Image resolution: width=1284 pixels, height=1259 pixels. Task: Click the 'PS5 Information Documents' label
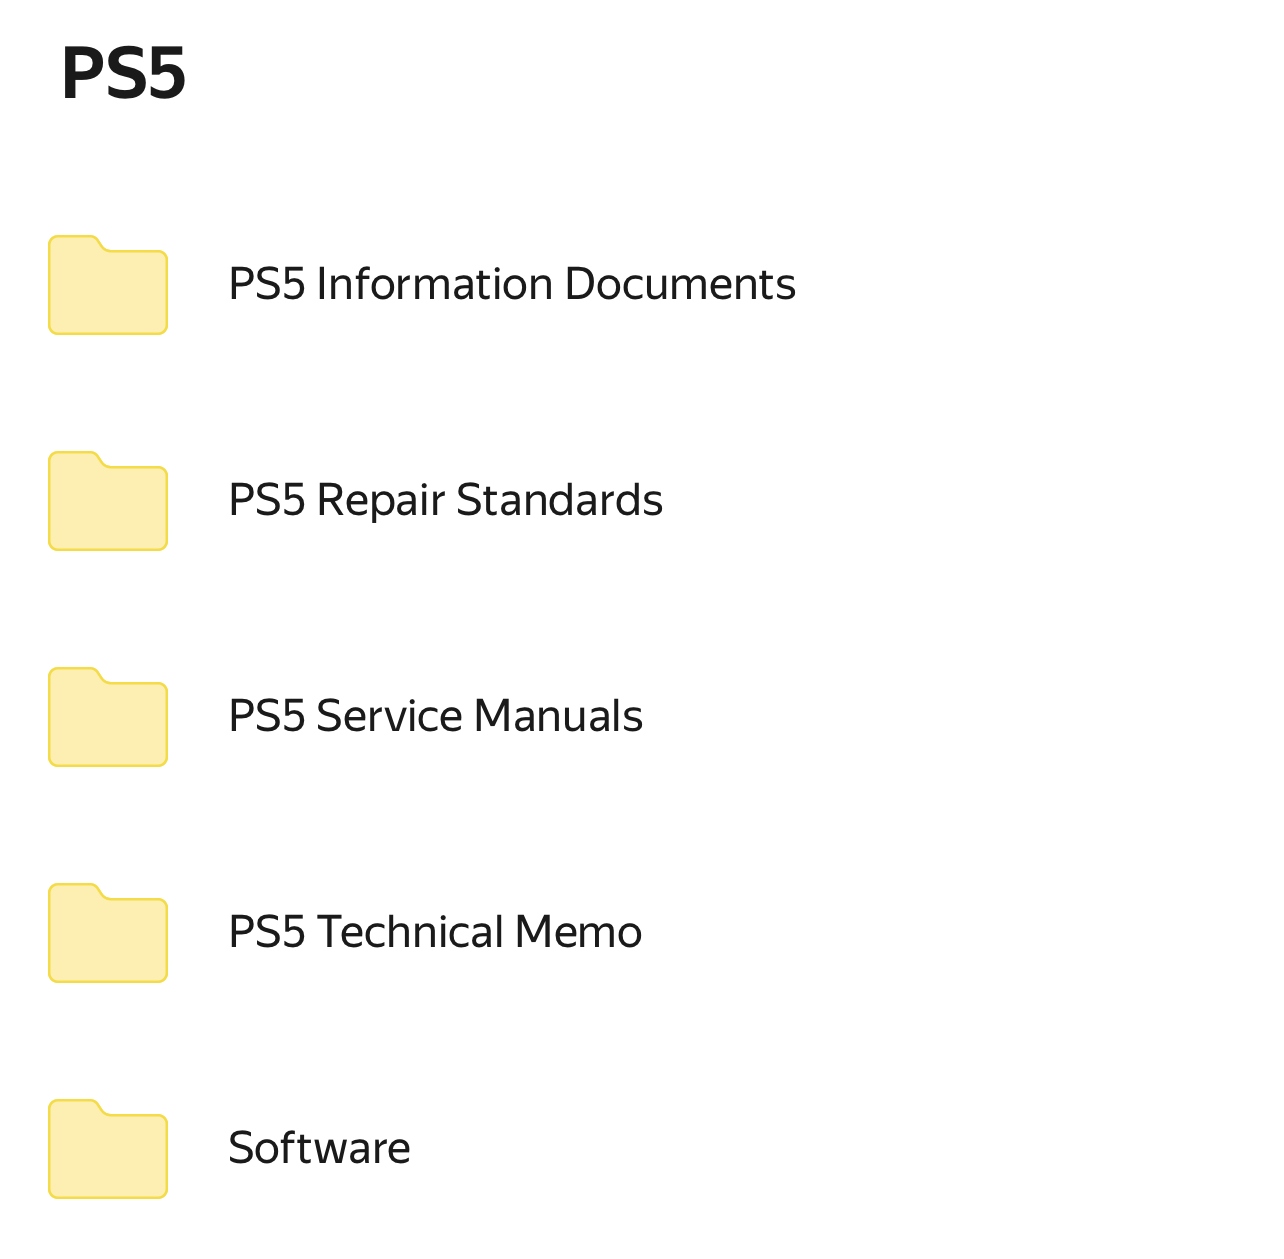coord(512,284)
